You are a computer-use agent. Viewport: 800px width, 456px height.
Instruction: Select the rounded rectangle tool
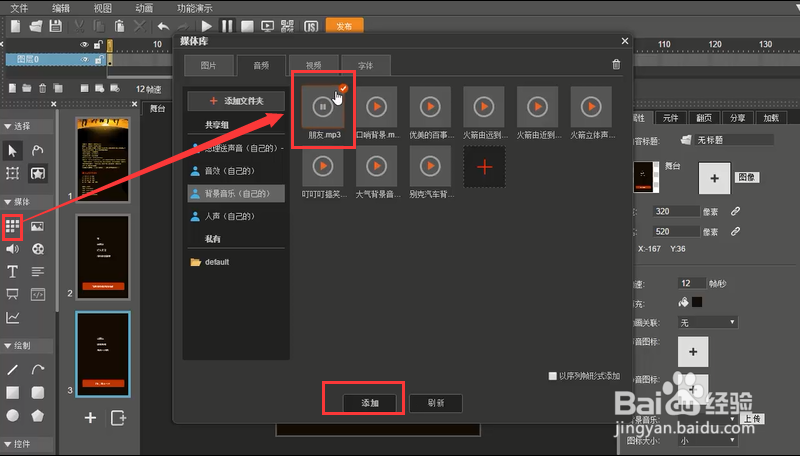coord(38,393)
